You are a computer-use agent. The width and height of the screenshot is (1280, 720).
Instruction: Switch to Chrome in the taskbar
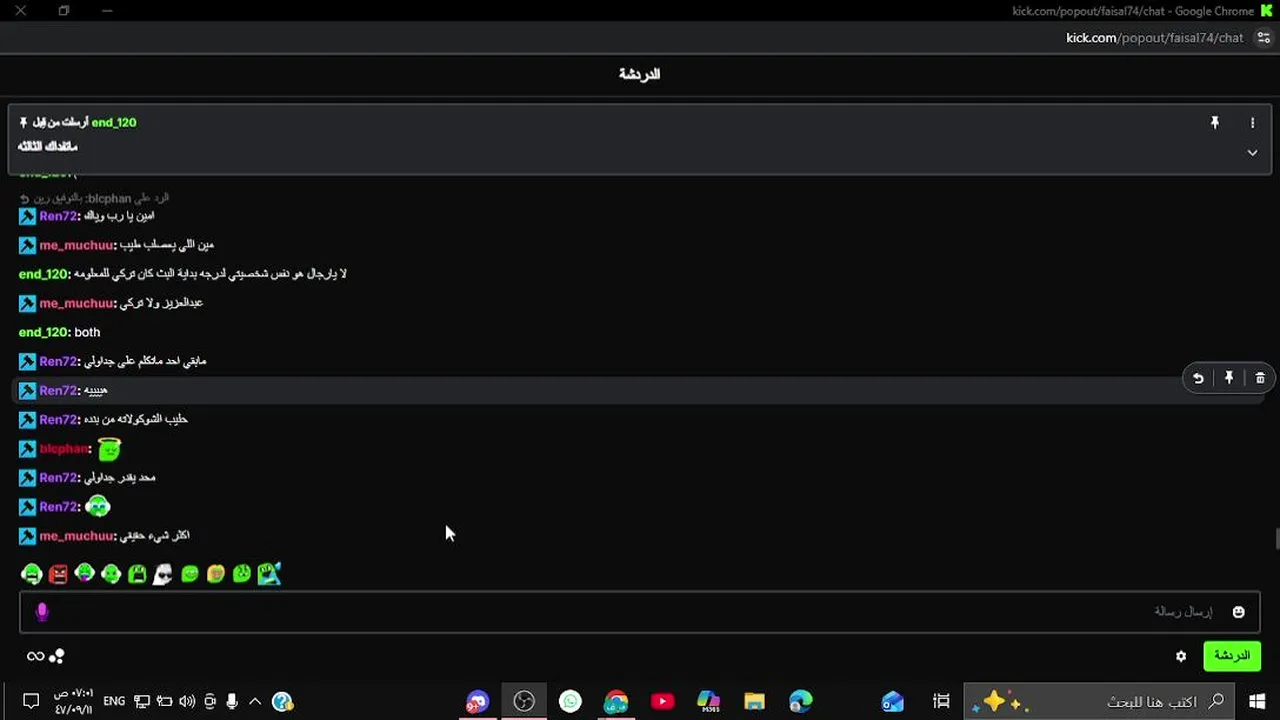[x=616, y=701]
